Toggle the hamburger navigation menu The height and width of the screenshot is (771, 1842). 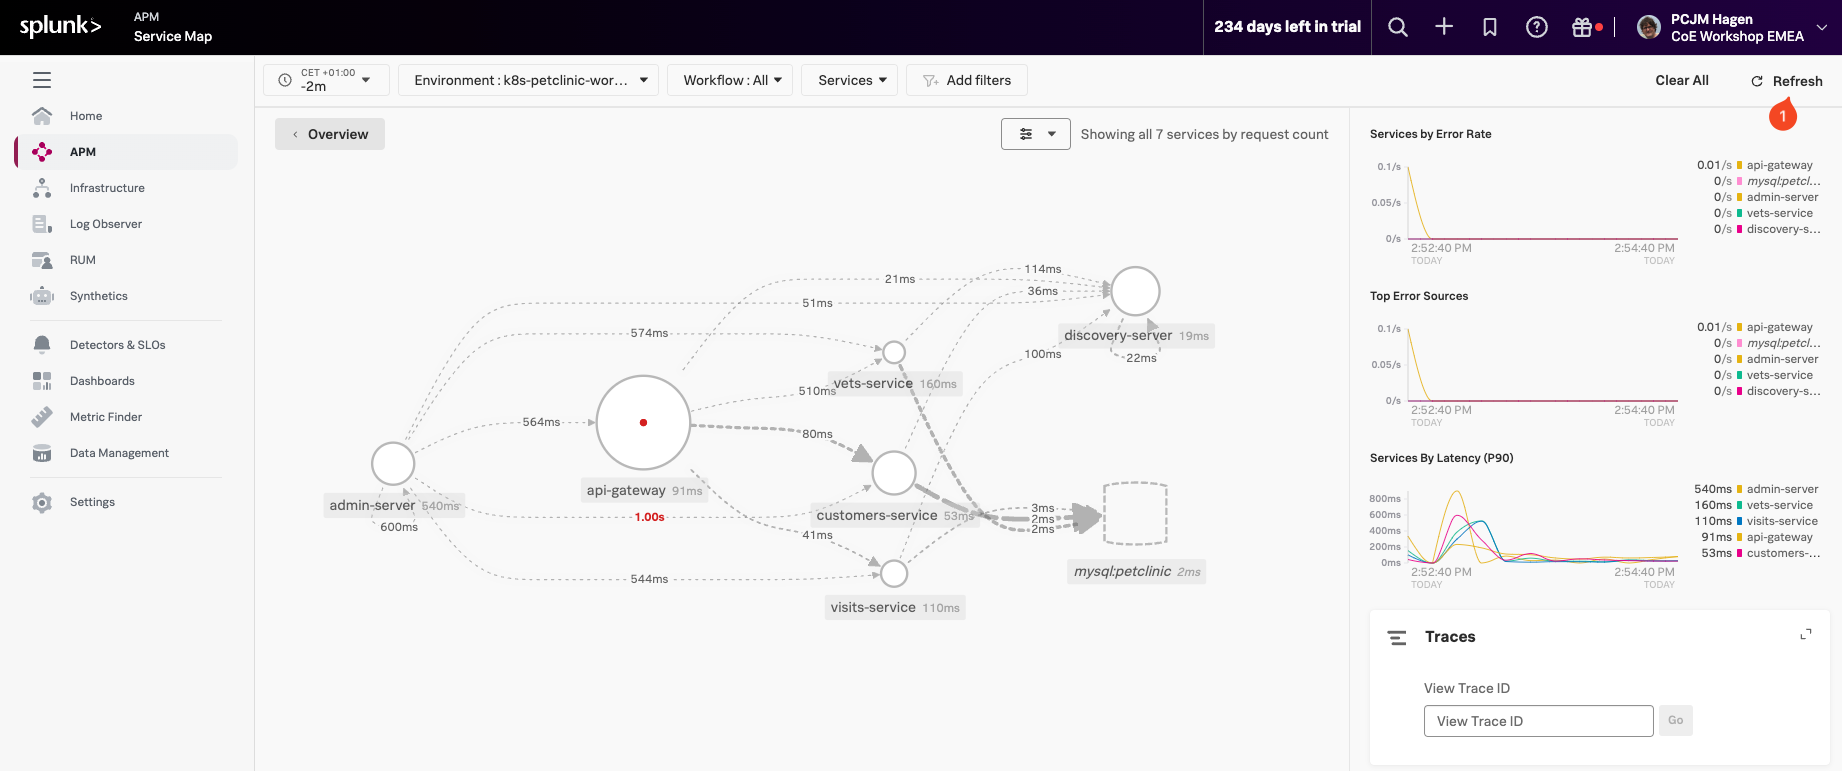(x=42, y=80)
